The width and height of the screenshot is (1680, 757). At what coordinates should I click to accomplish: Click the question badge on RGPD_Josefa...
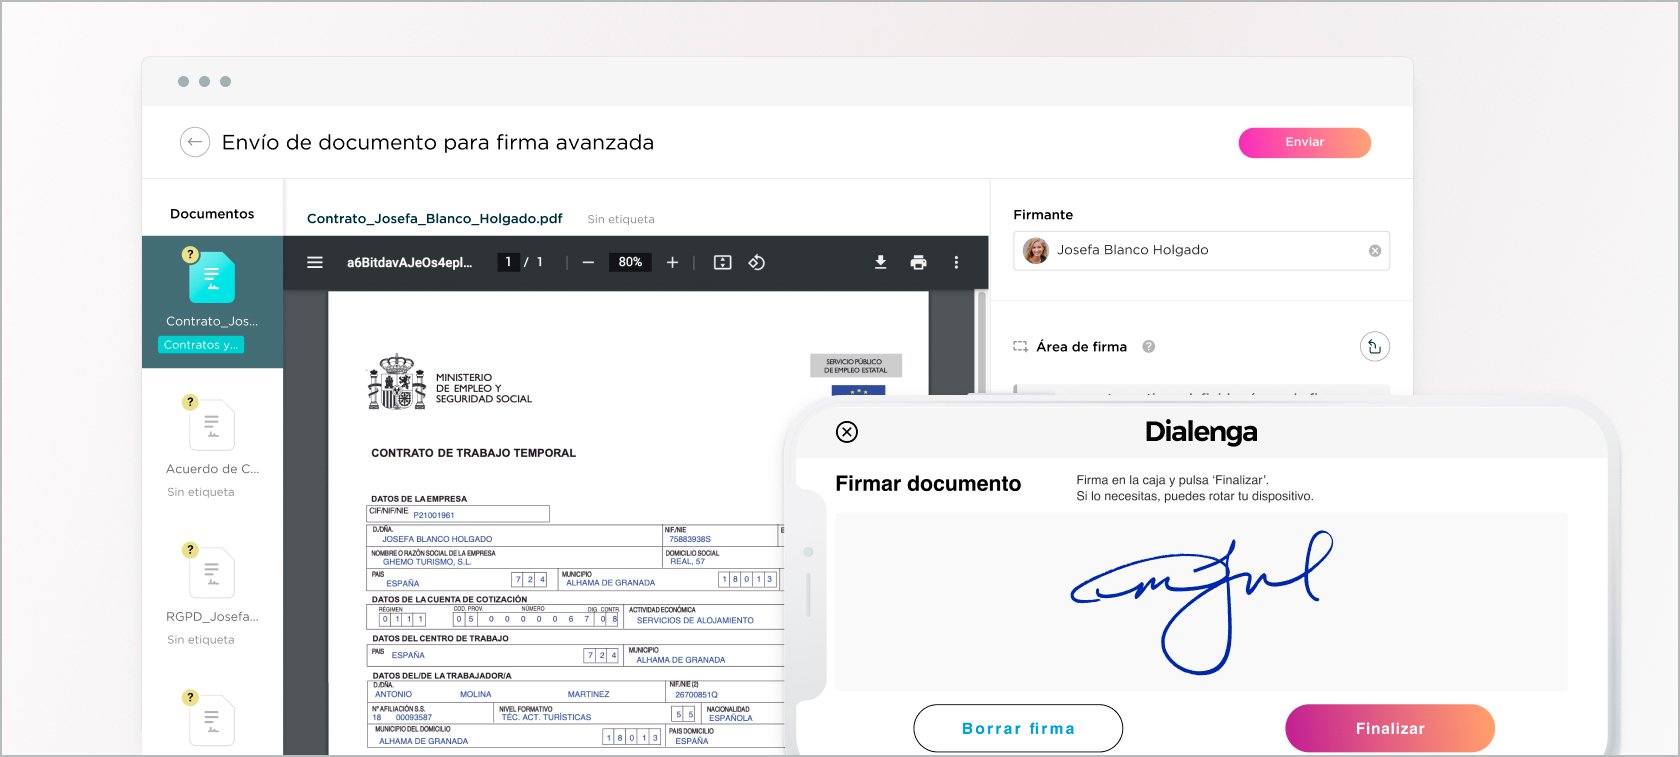[x=190, y=550]
